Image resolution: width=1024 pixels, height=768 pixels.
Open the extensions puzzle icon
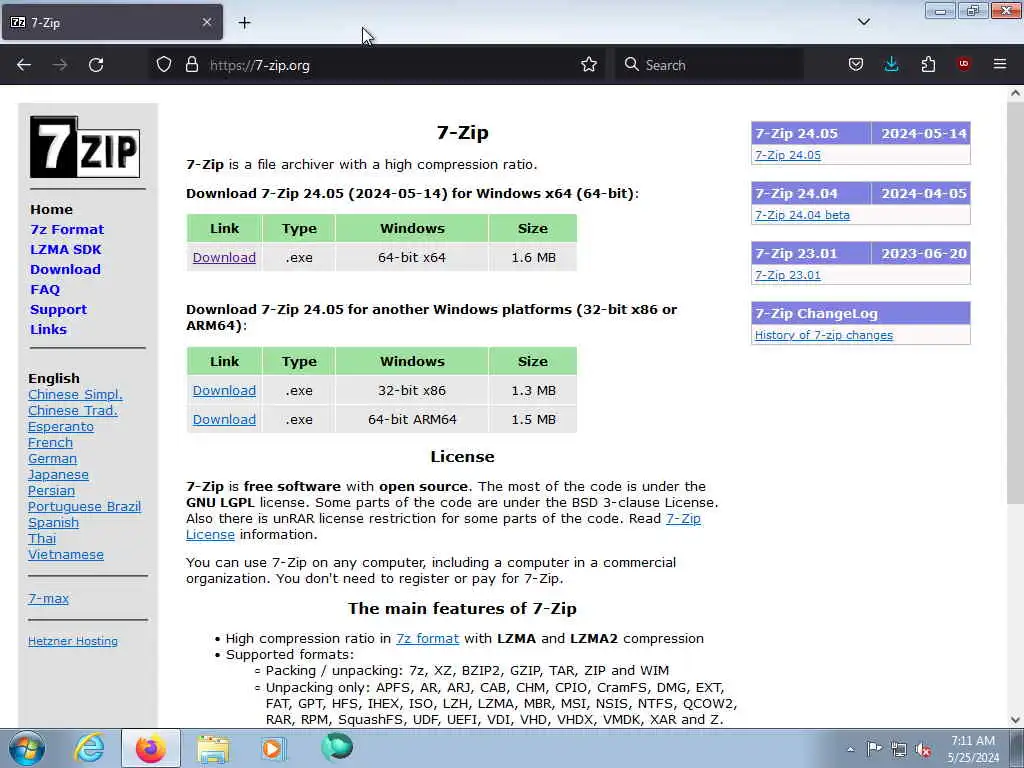coord(928,65)
